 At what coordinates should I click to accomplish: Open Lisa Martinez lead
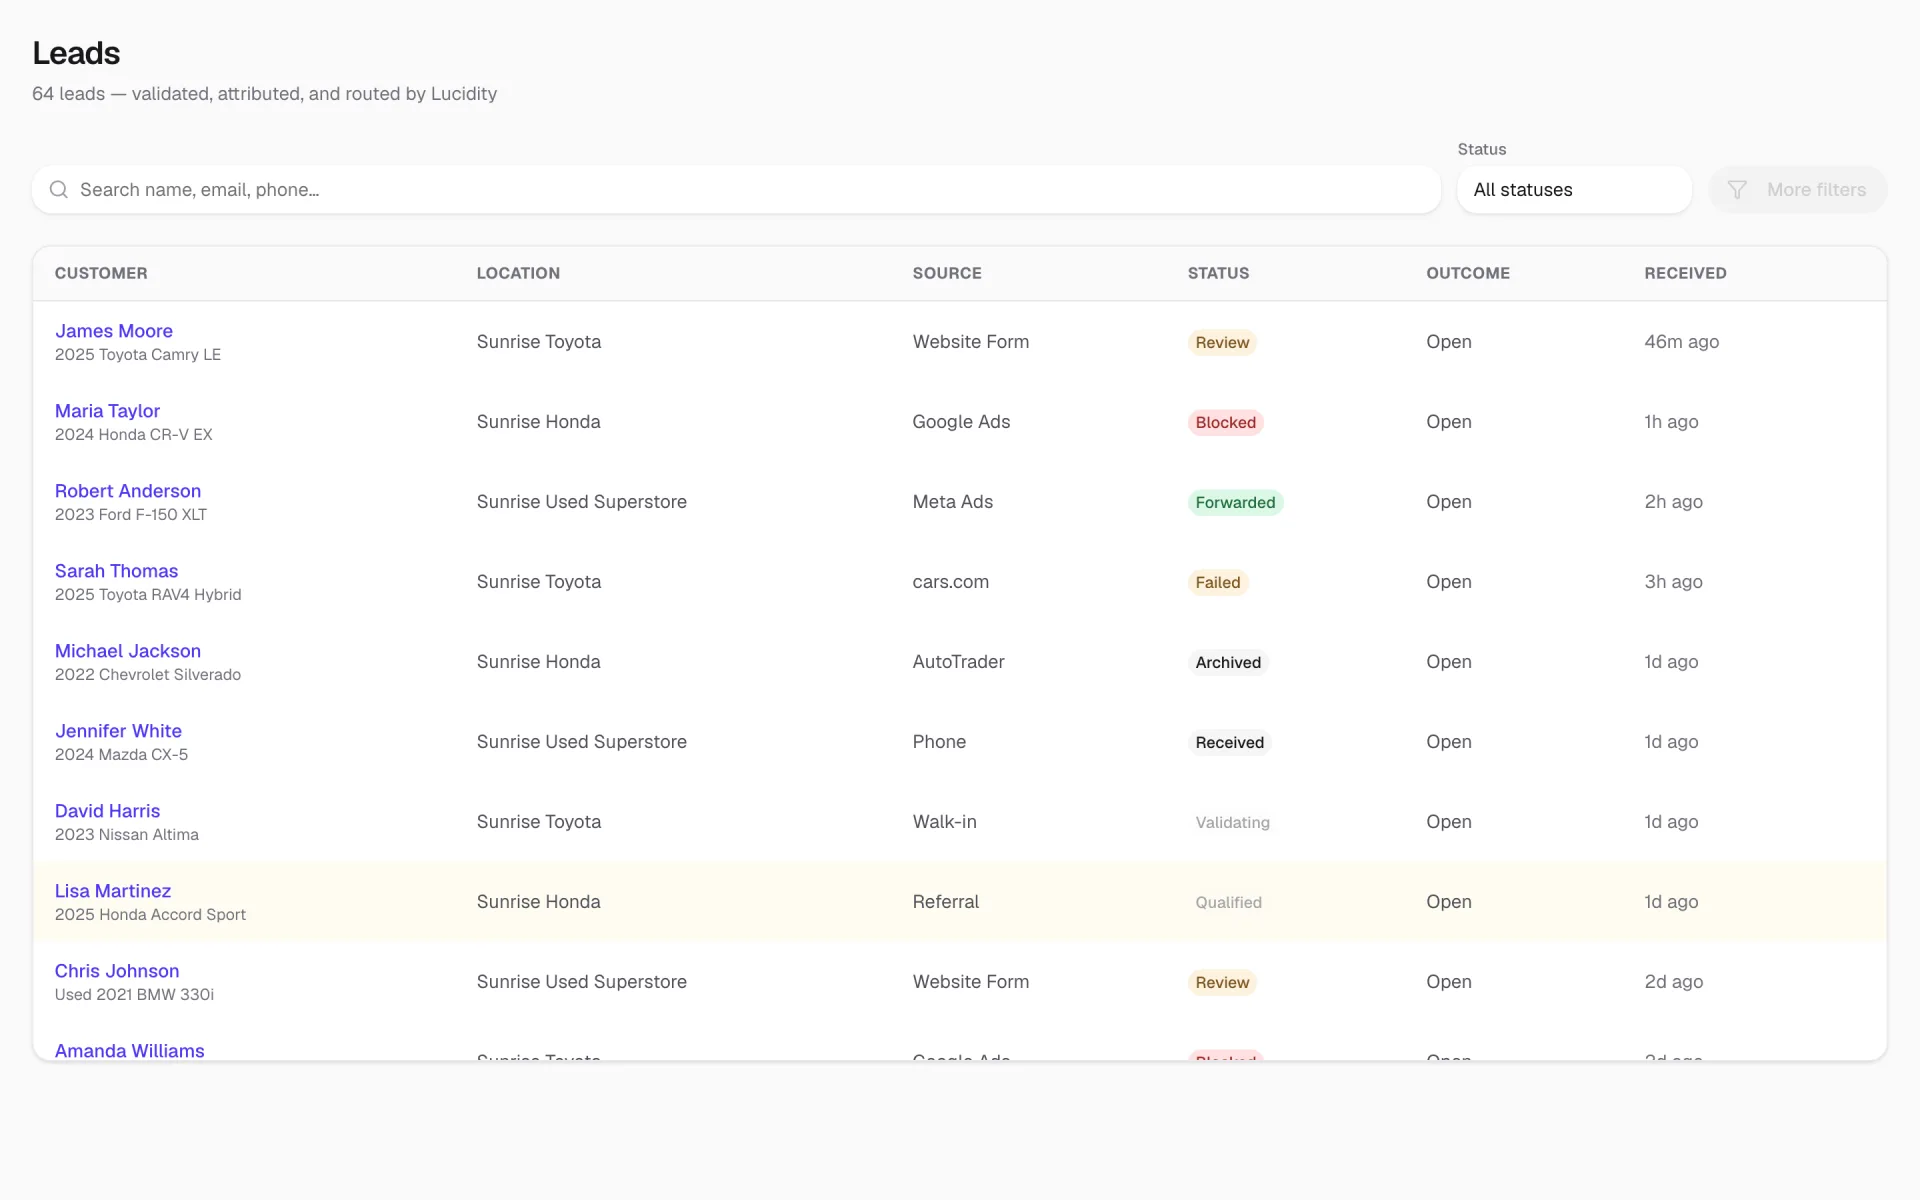pyautogui.click(x=113, y=891)
